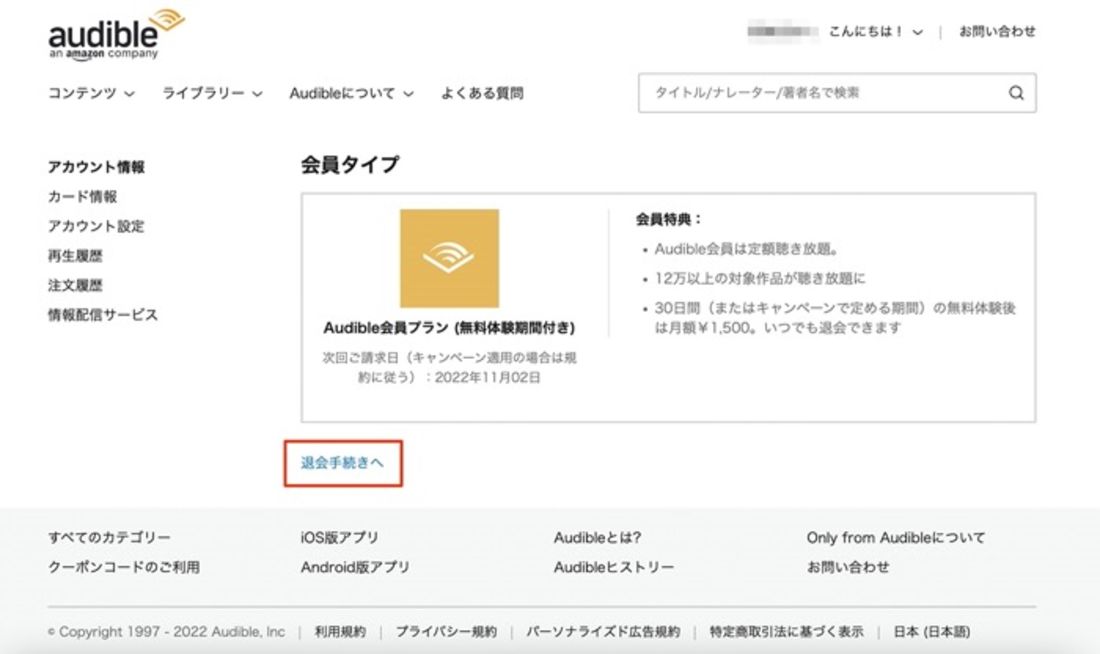1100x654 pixels.
Task: Click the search magnifier icon
Action: click(1016, 93)
